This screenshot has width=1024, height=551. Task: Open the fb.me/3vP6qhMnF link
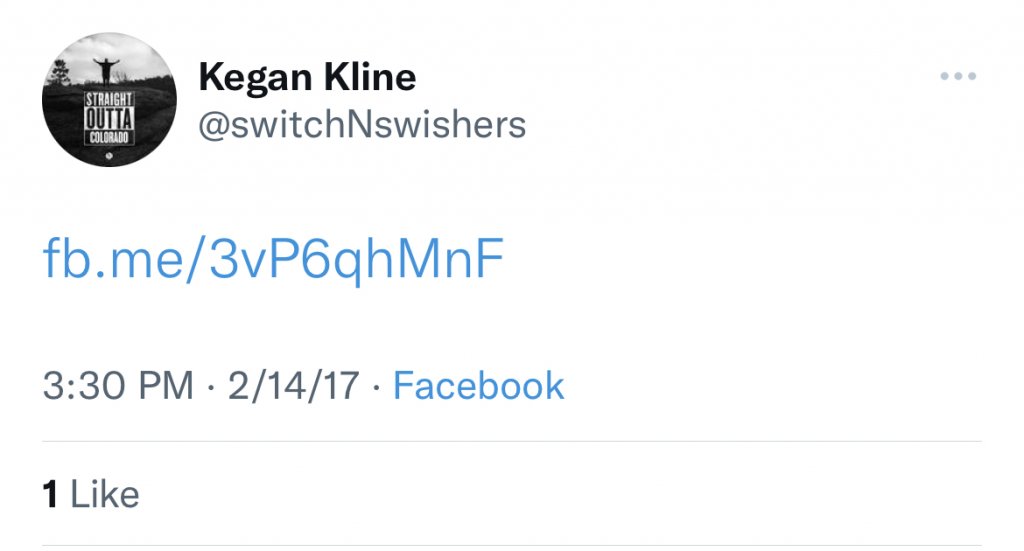pos(272,260)
